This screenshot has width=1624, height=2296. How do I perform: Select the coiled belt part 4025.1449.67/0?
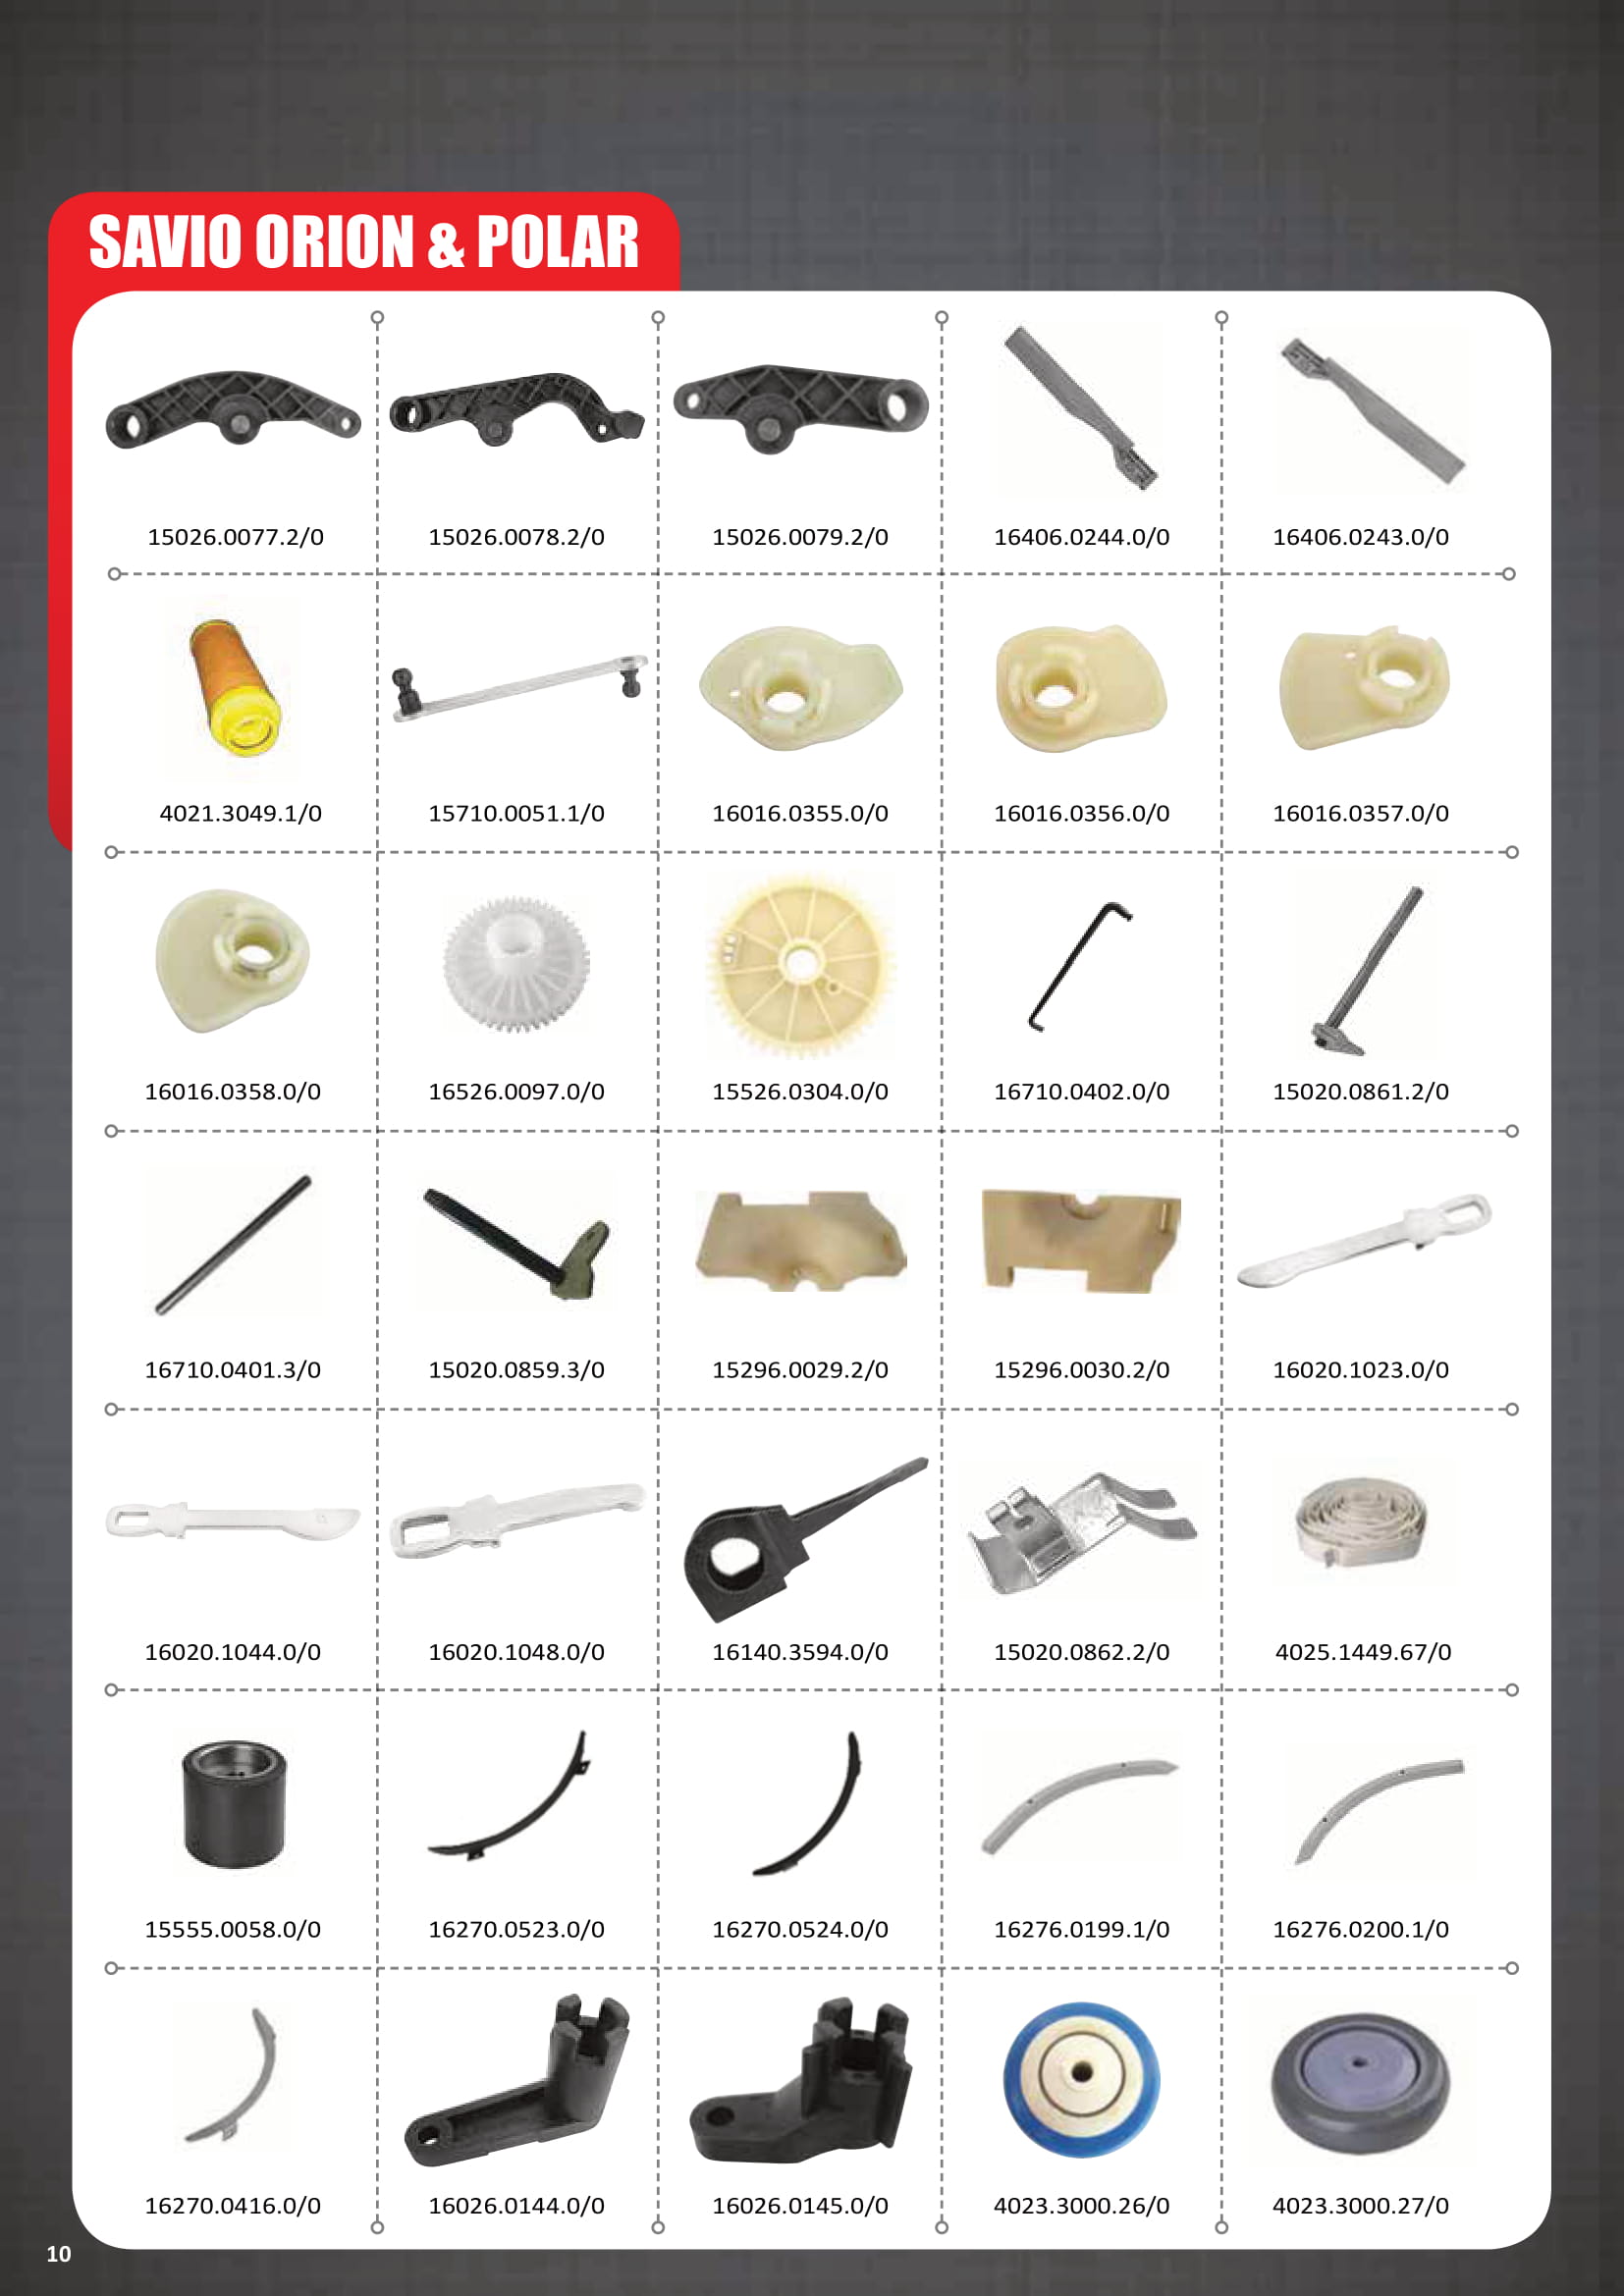click(x=1361, y=1523)
